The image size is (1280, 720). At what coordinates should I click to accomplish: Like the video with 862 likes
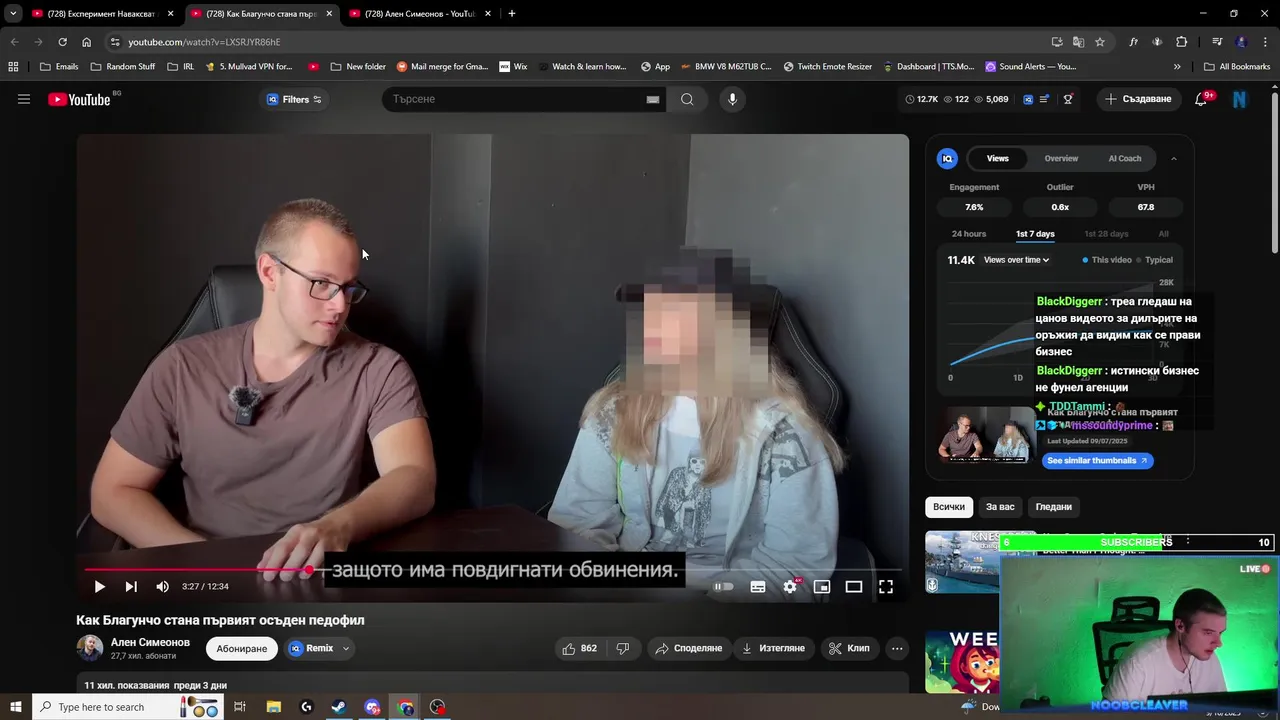(x=580, y=648)
